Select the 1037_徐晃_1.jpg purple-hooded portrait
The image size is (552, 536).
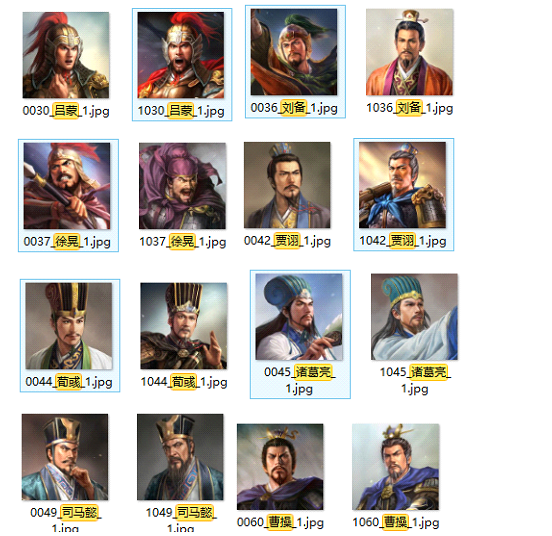[x=182, y=186]
